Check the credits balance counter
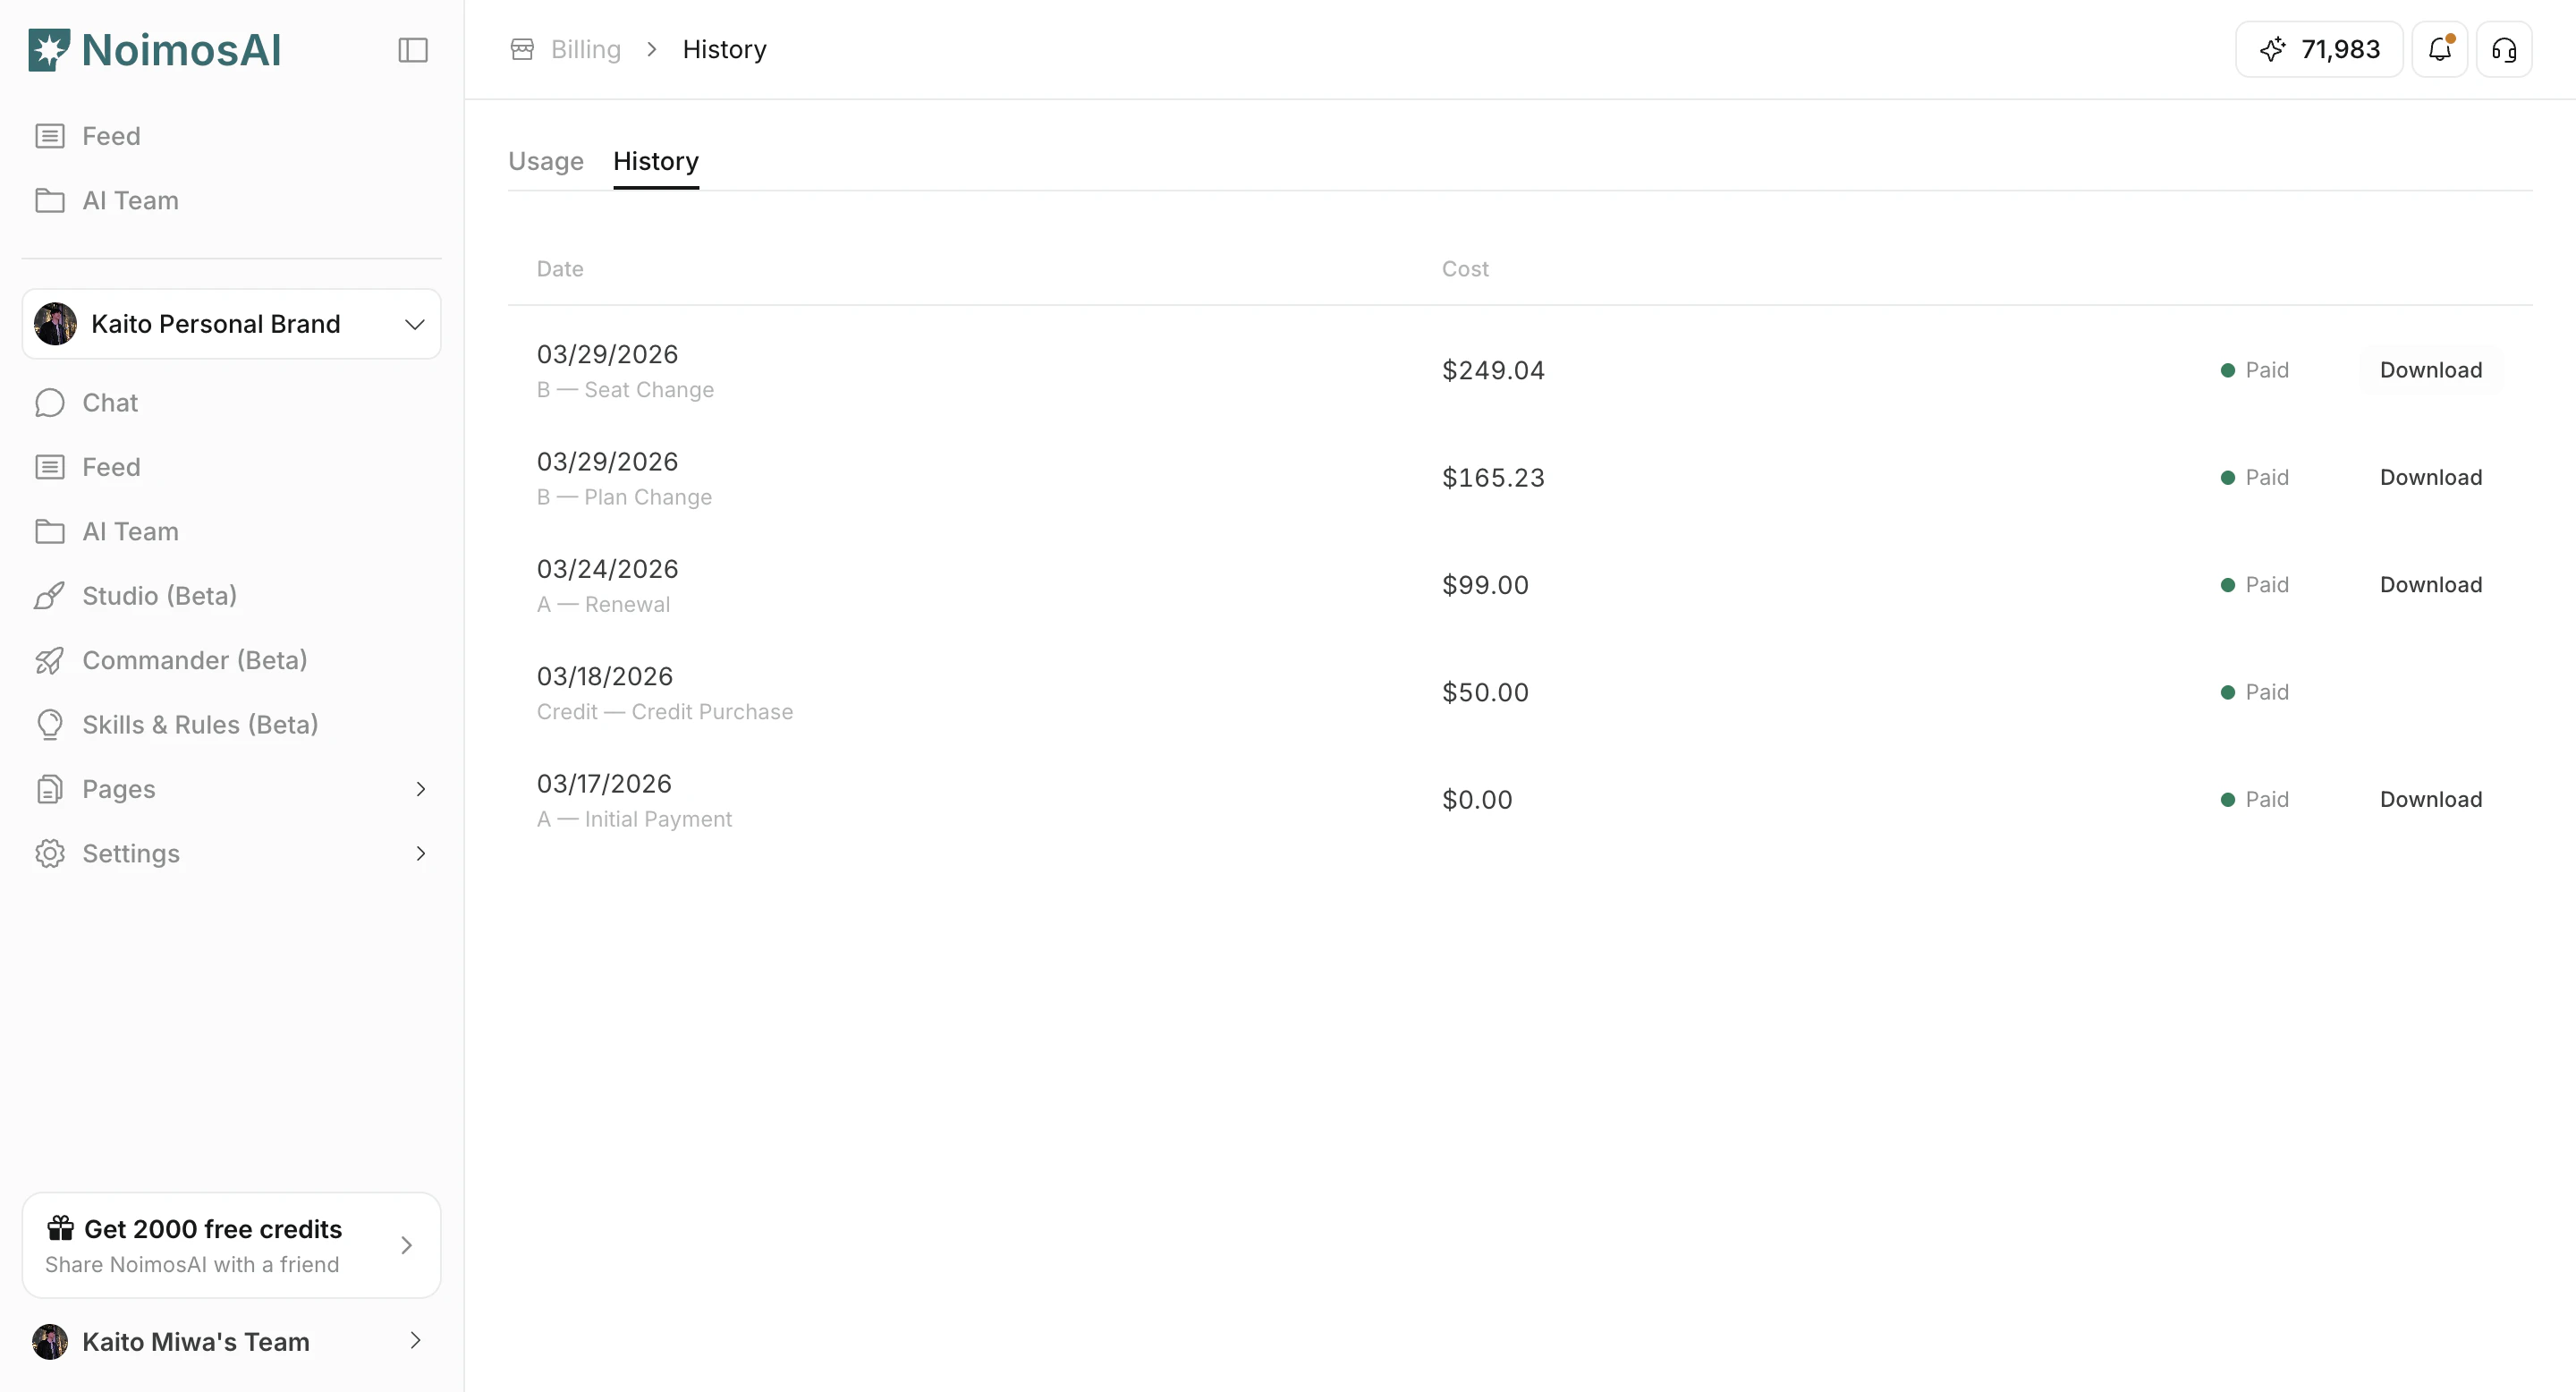 click(x=2318, y=49)
